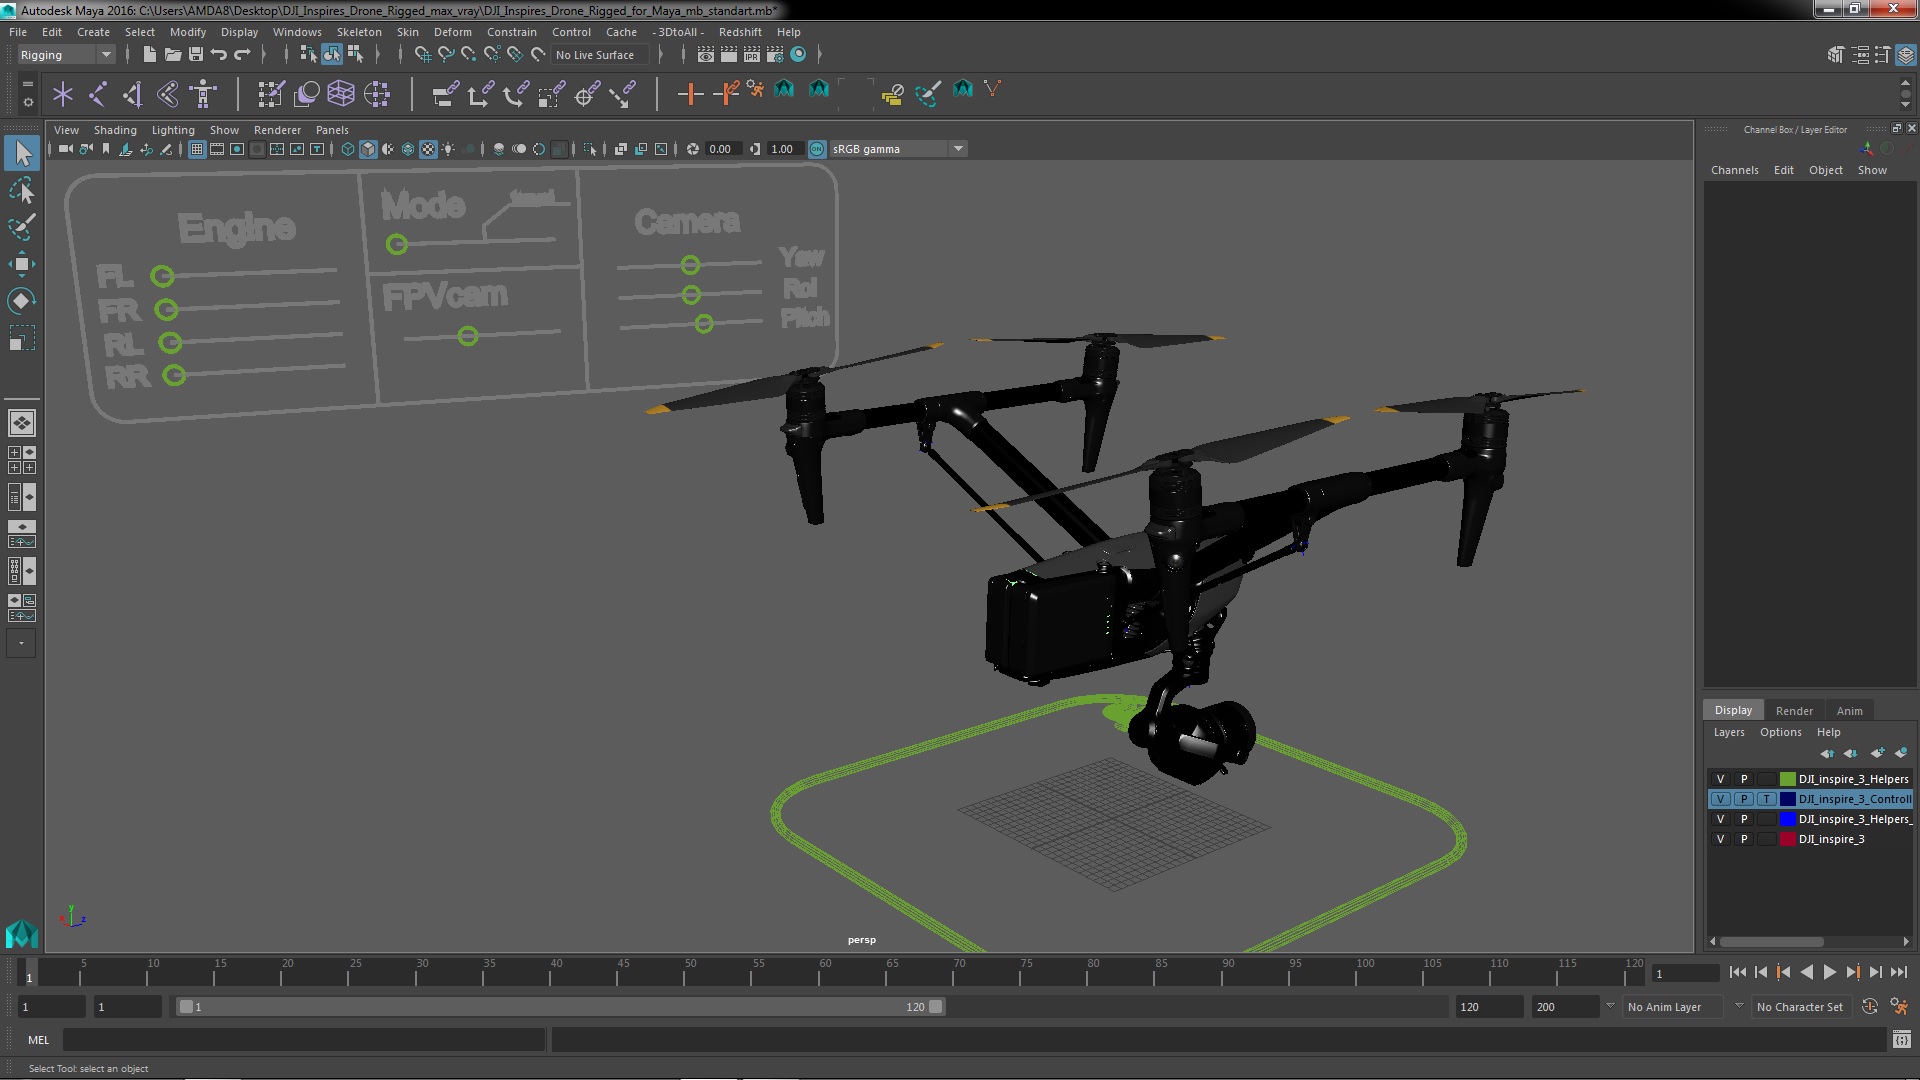Click the Open Scene folder icon
The height and width of the screenshot is (1080, 1920).
pos(172,54)
